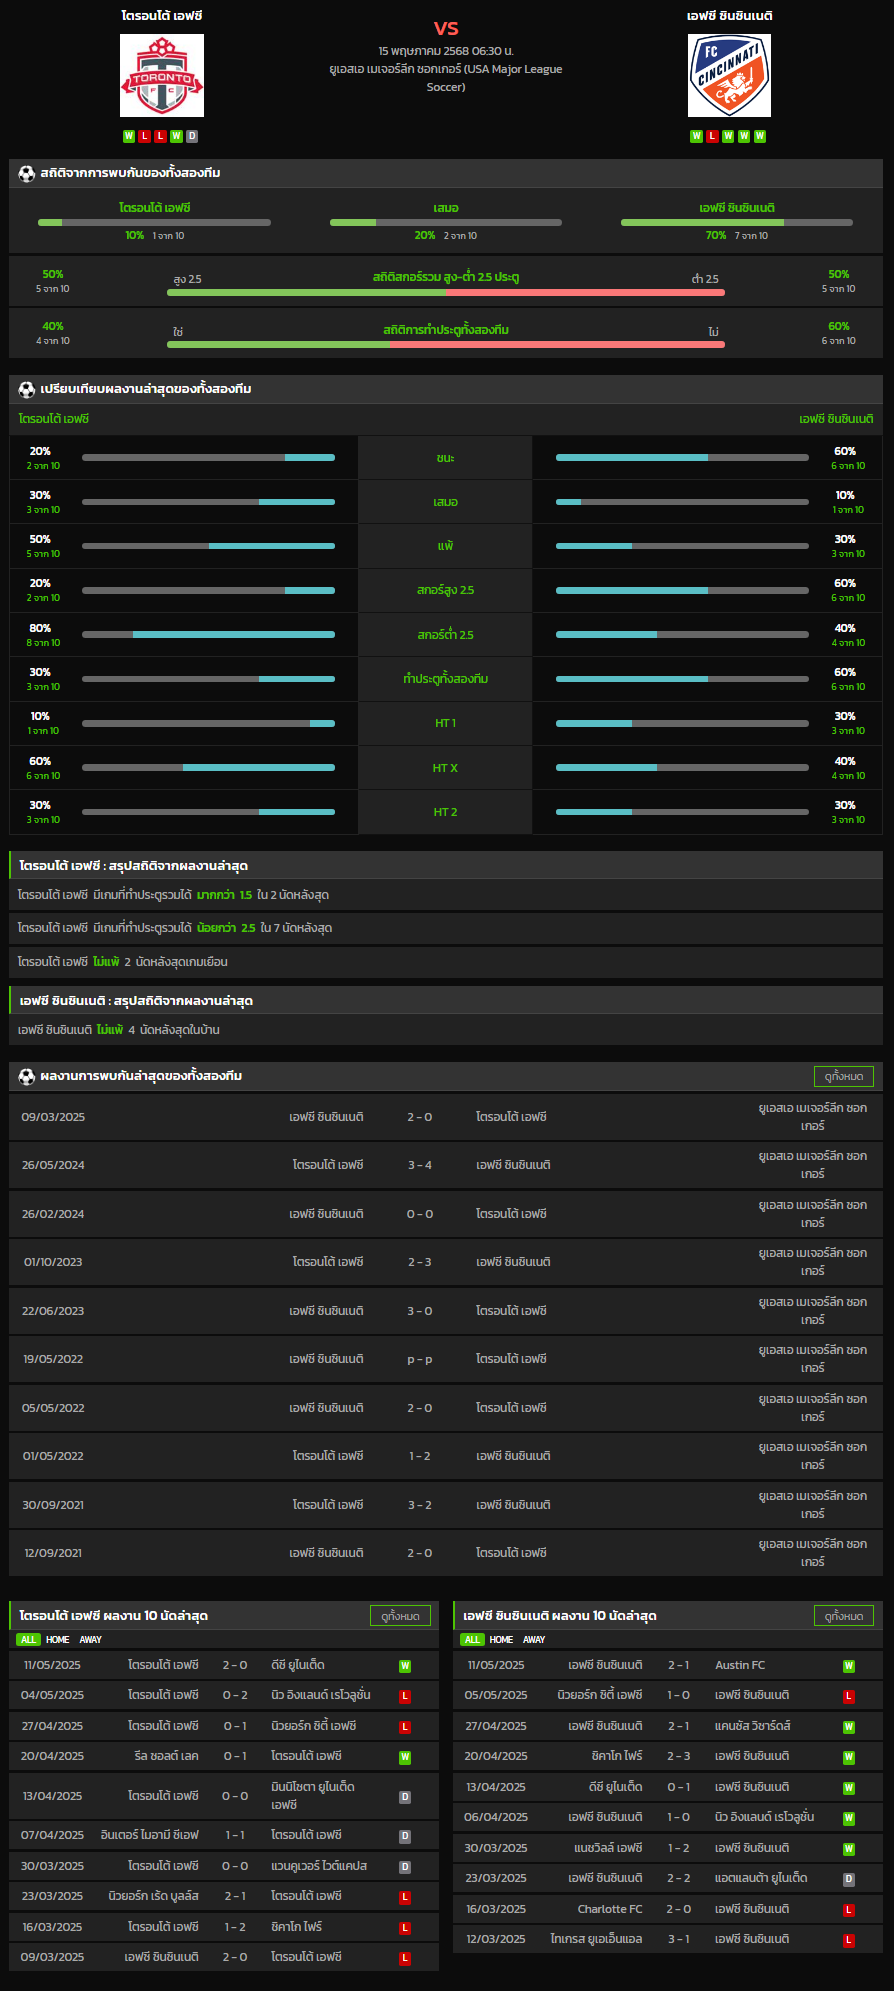Switch to HOME tab in Toronto last 10 matches
Screen dimensions: 894x1991
58,1639
